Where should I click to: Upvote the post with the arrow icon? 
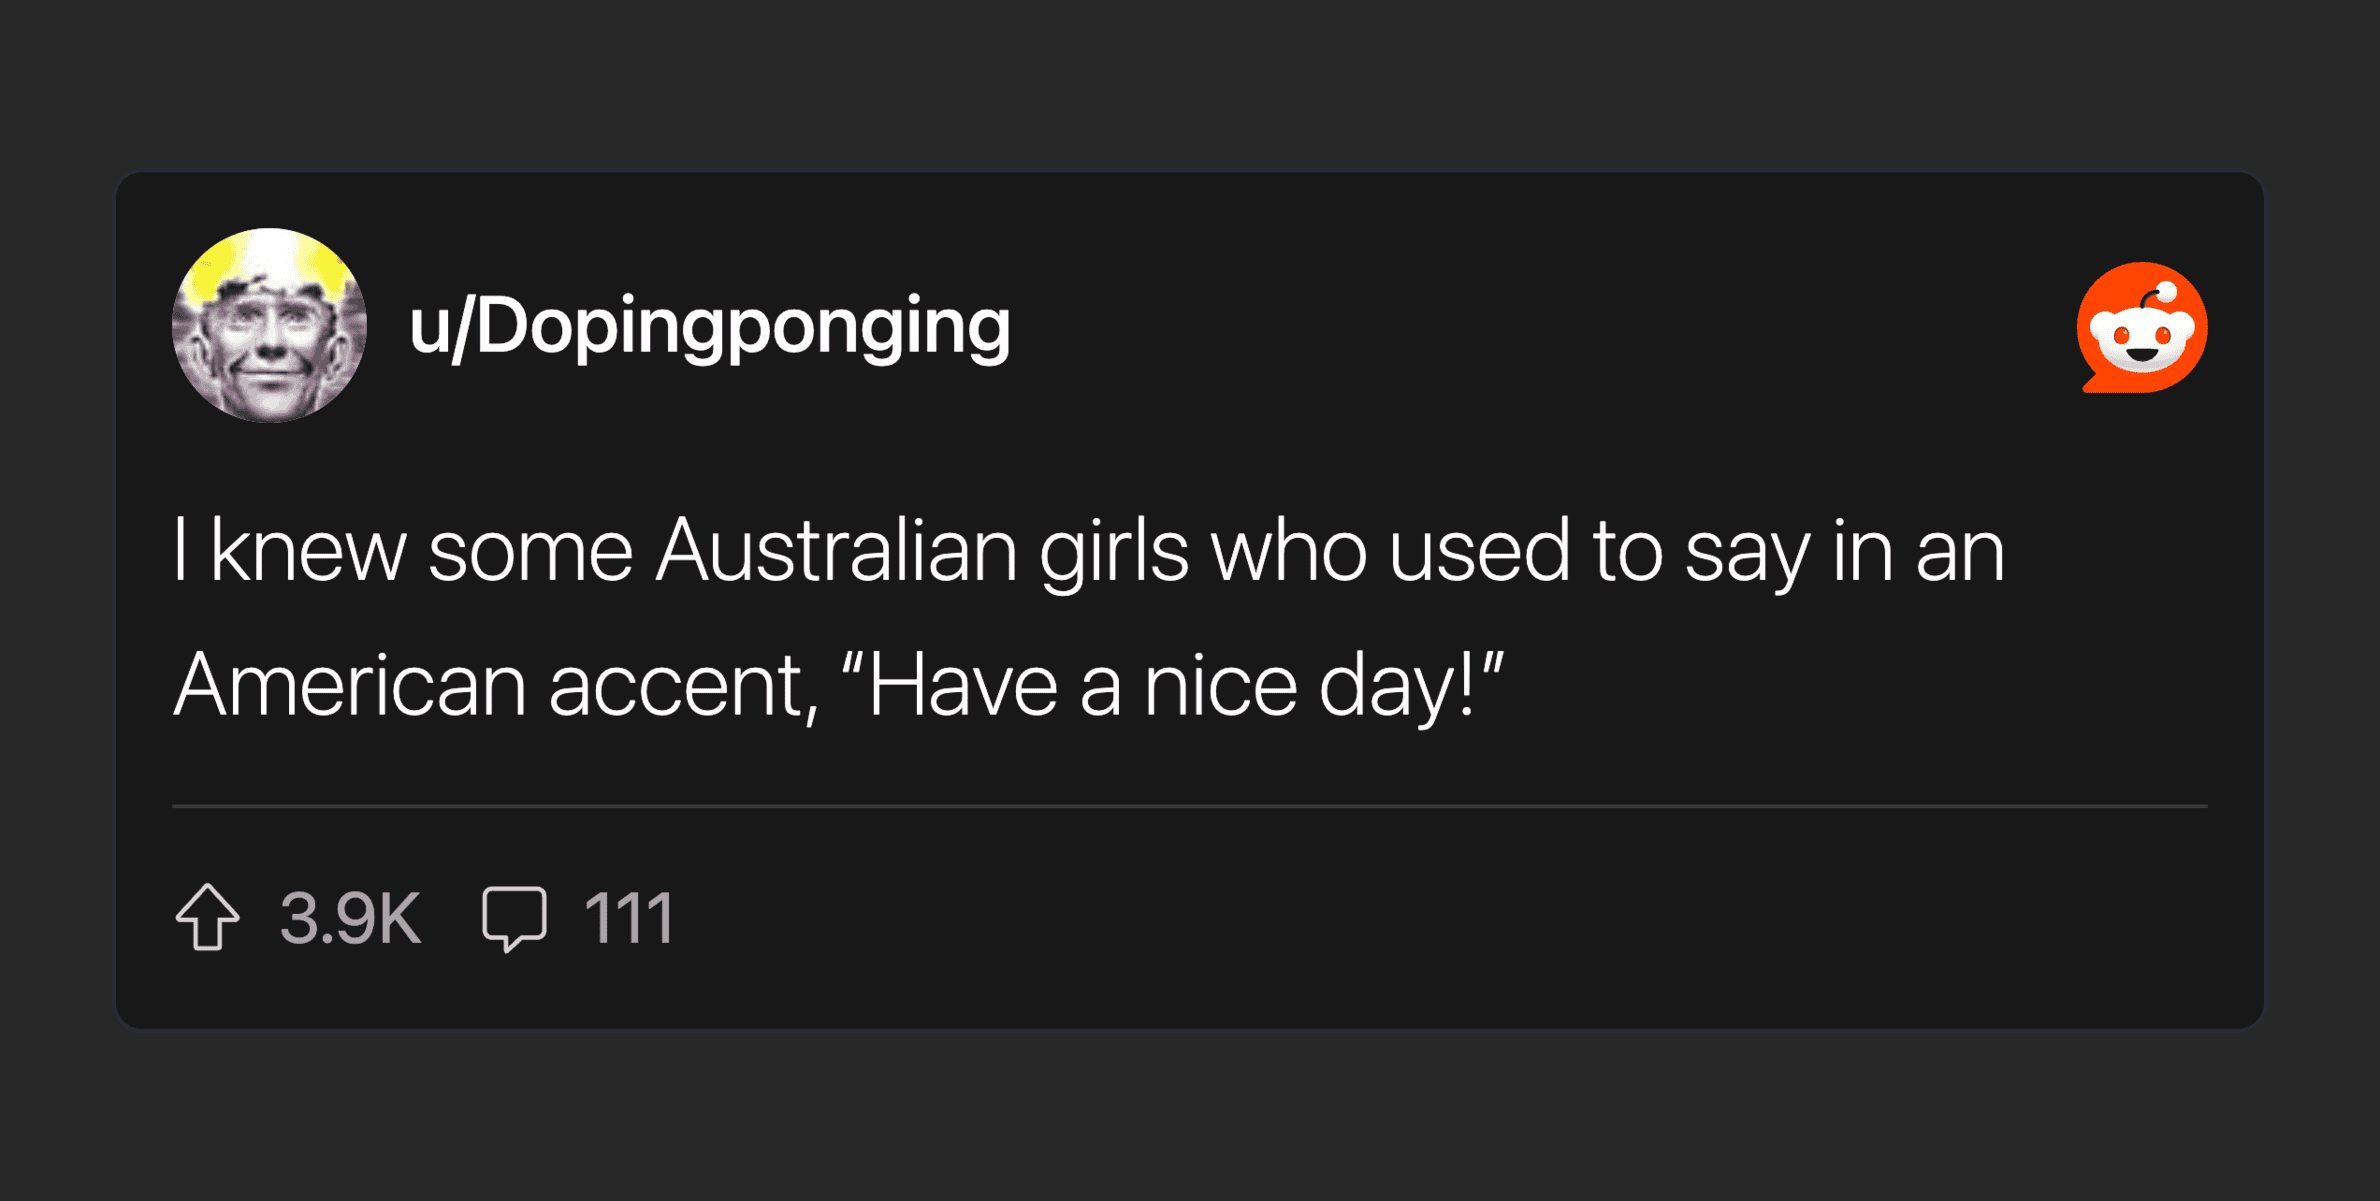click(208, 916)
